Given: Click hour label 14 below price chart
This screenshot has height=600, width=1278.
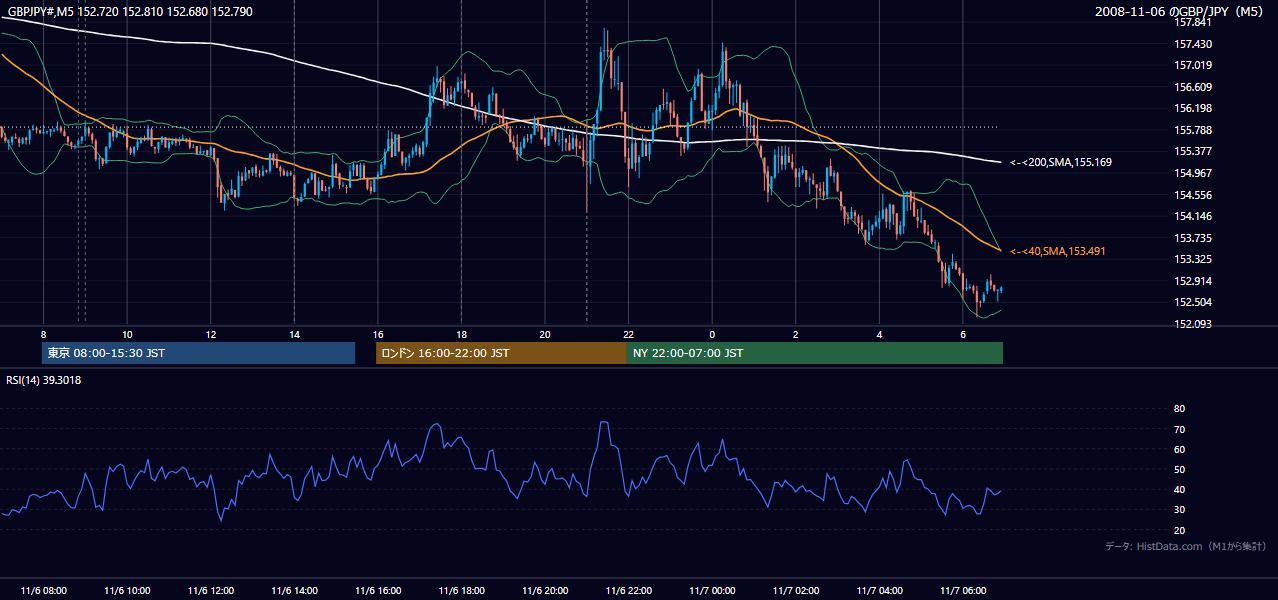Looking at the screenshot, I should click(x=294, y=333).
